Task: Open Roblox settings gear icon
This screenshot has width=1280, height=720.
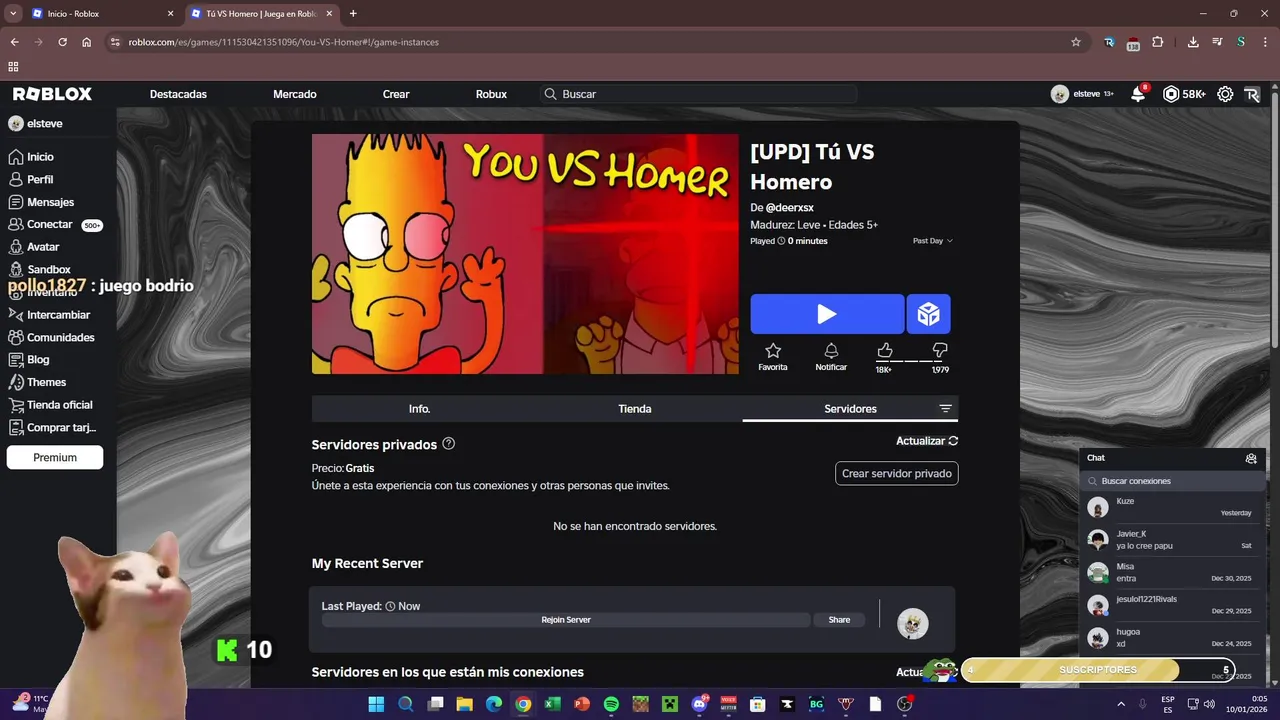Action: [1225, 94]
